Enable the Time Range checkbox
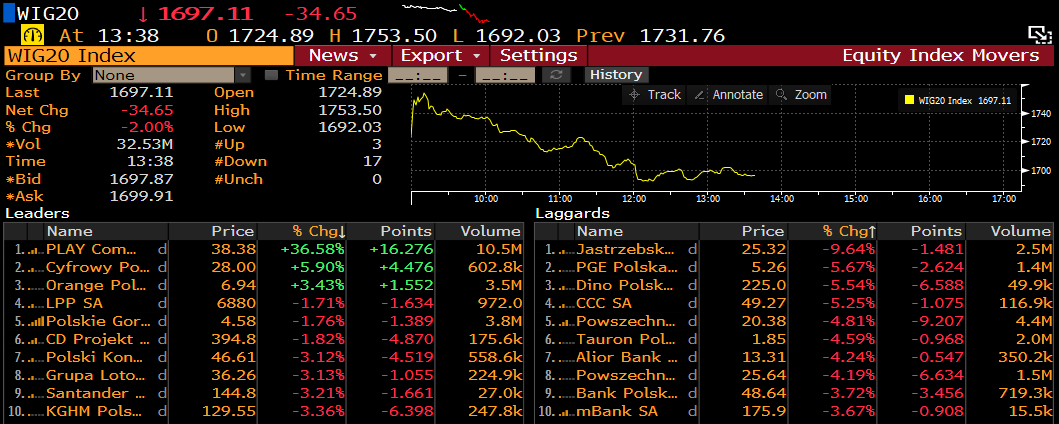The width and height of the screenshot is (1059, 424). coord(271,75)
